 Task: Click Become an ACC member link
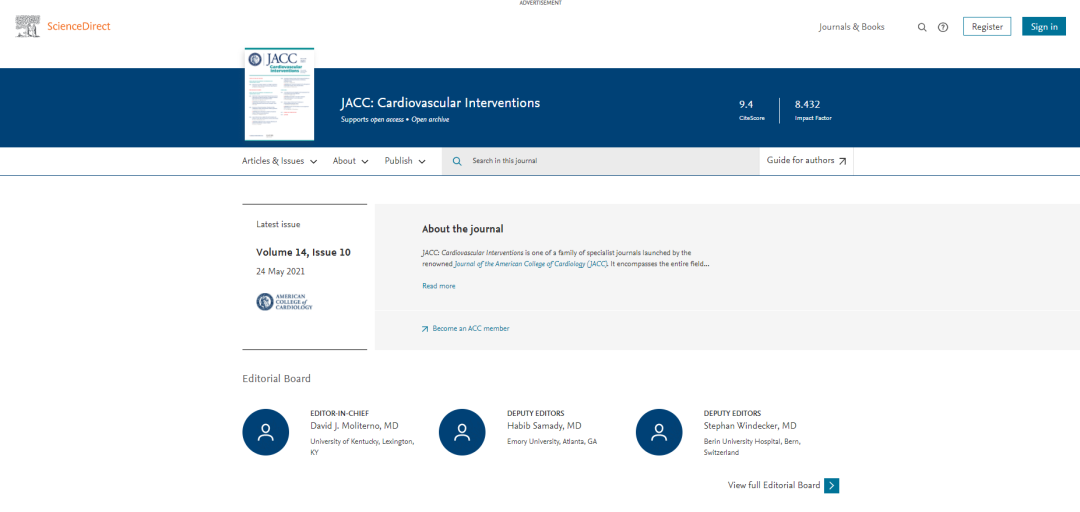471,329
